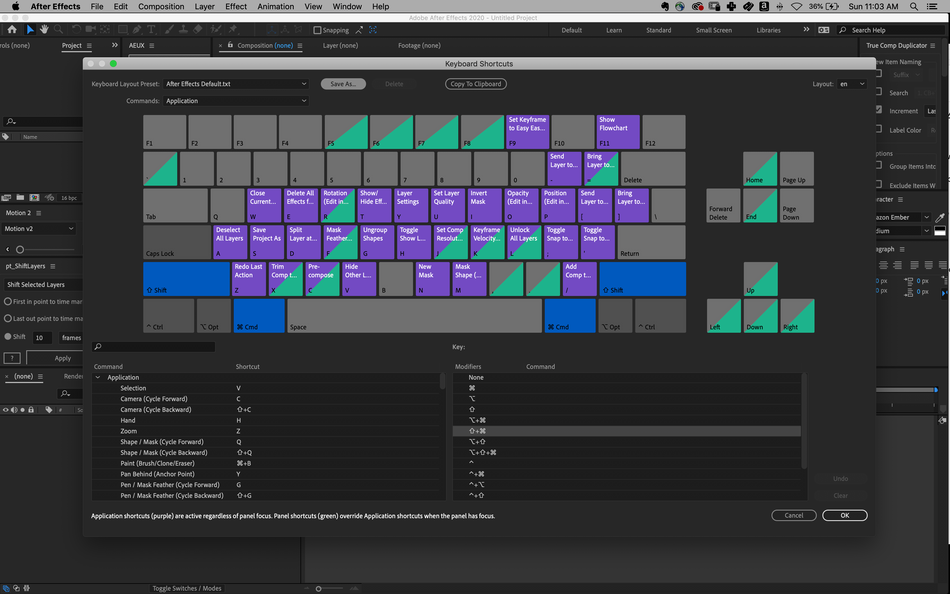Toggle the Exclude Items checkbox
950x594 pixels.
click(879, 184)
